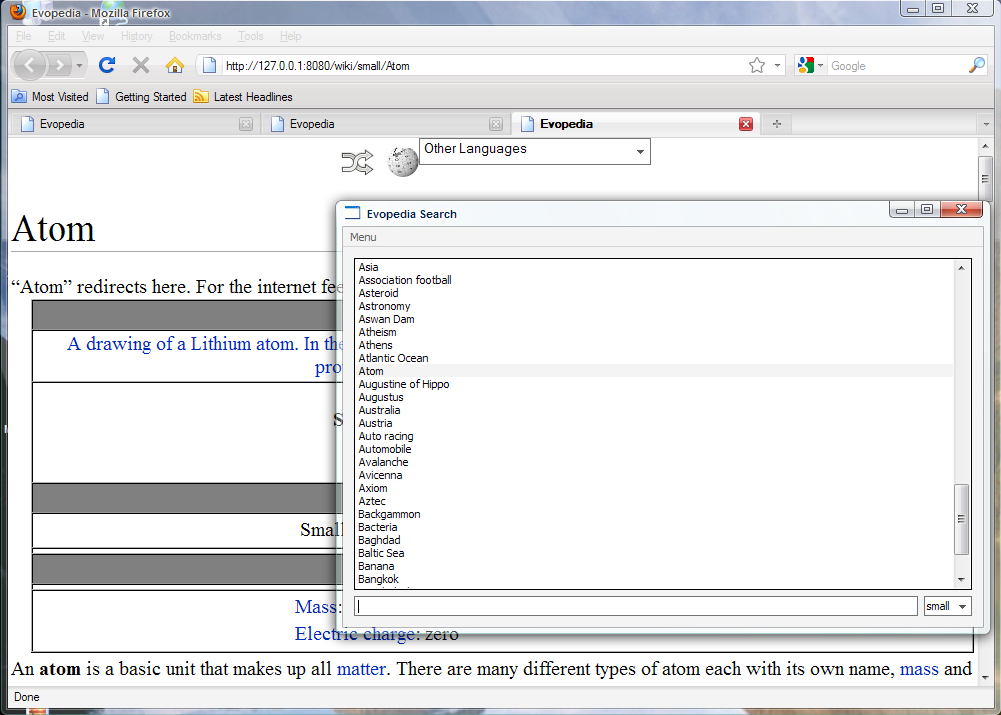Click the Firefox home icon

174,65
